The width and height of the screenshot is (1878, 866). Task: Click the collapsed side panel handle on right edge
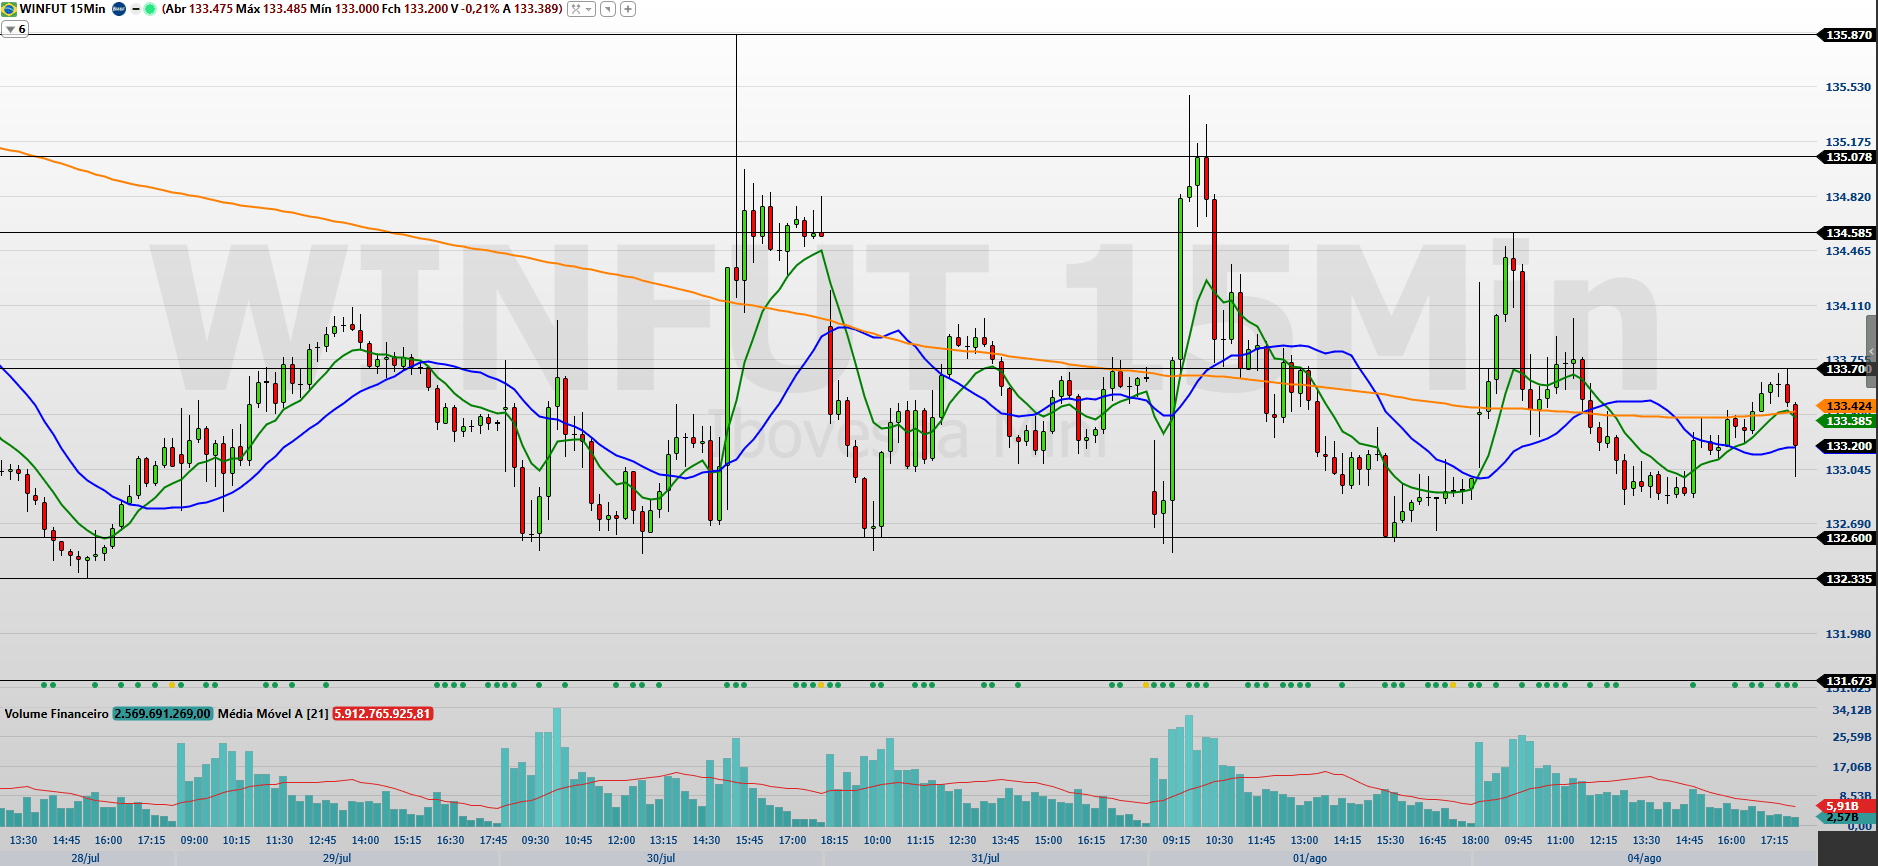[1872, 352]
